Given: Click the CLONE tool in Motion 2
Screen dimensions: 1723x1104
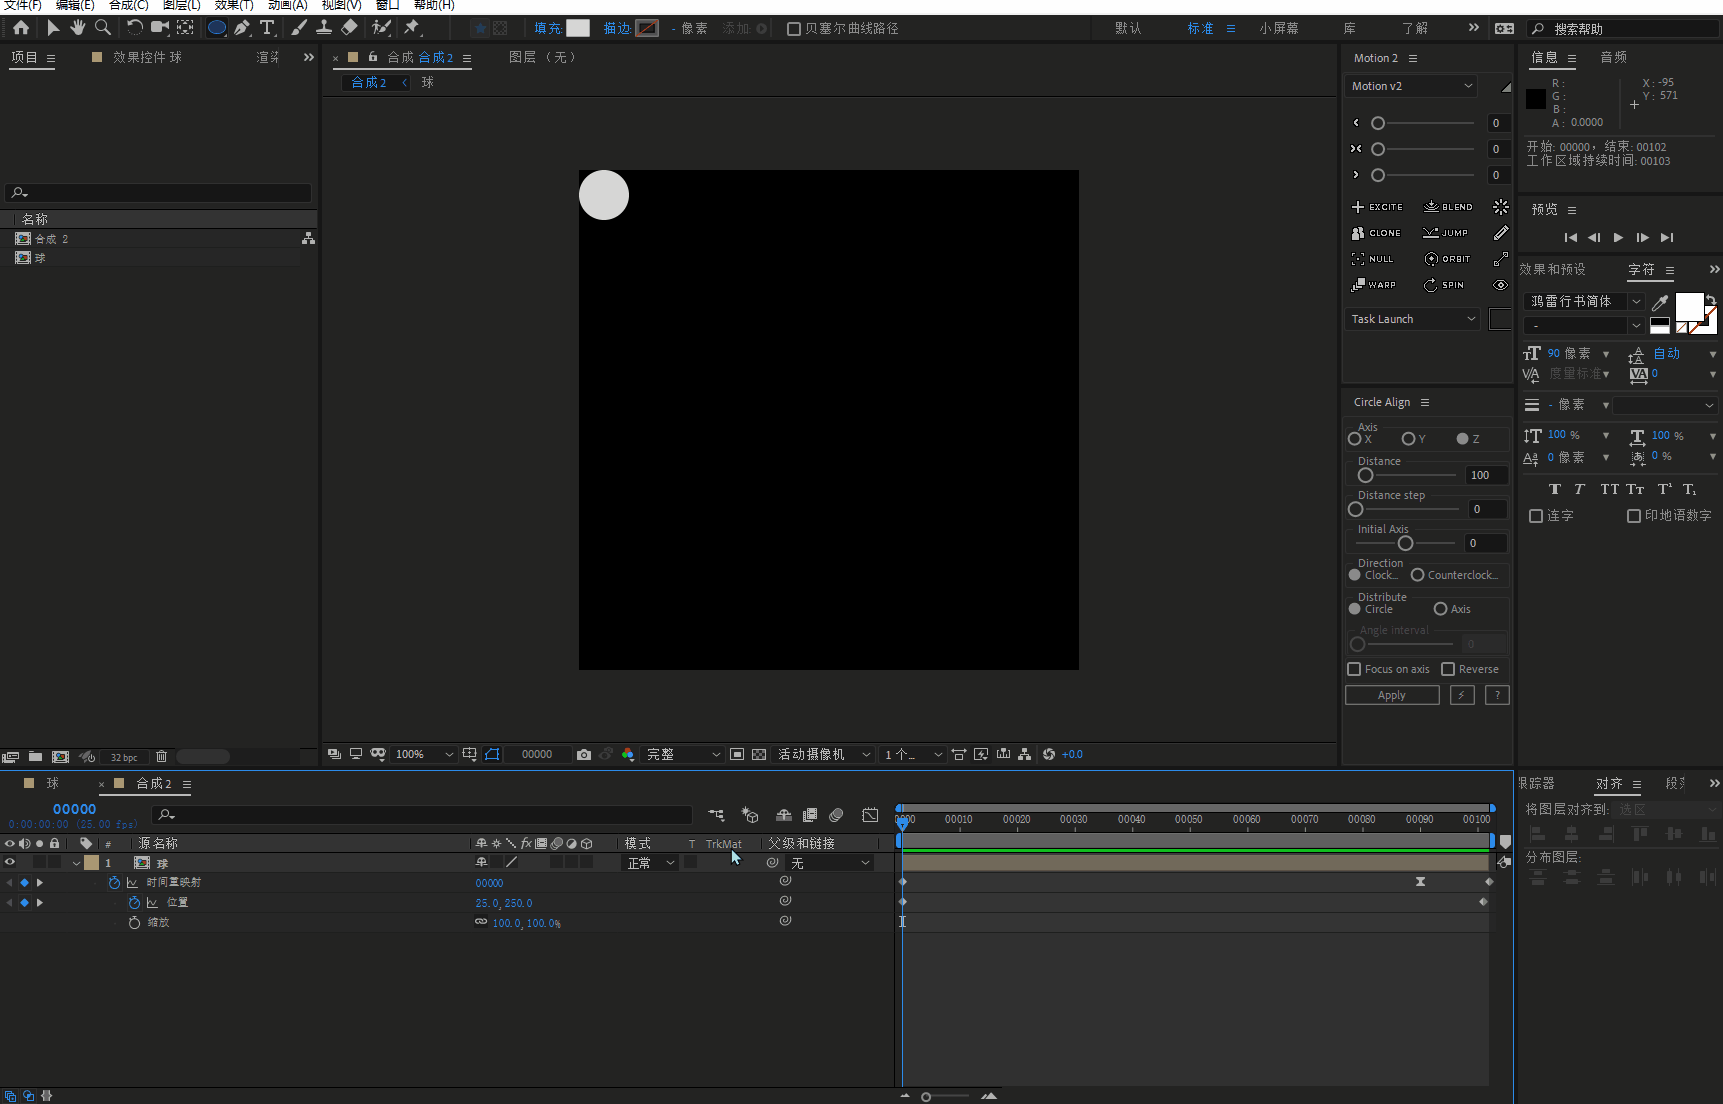Looking at the screenshot, I should tap(1376, 233).
